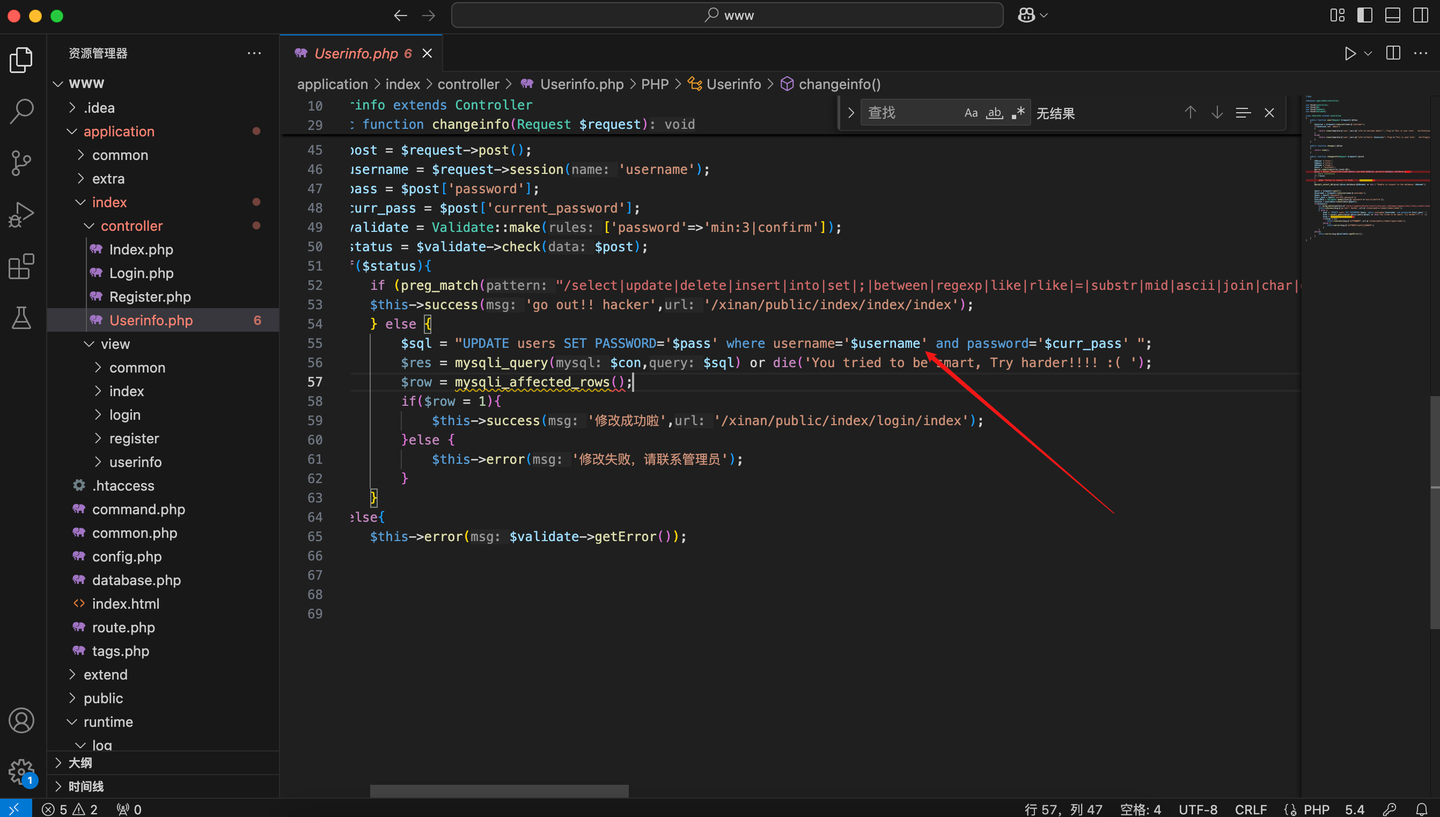Click the Run code play button
Viewport: 1440px width, 817px height.
tap(1350, 53)
